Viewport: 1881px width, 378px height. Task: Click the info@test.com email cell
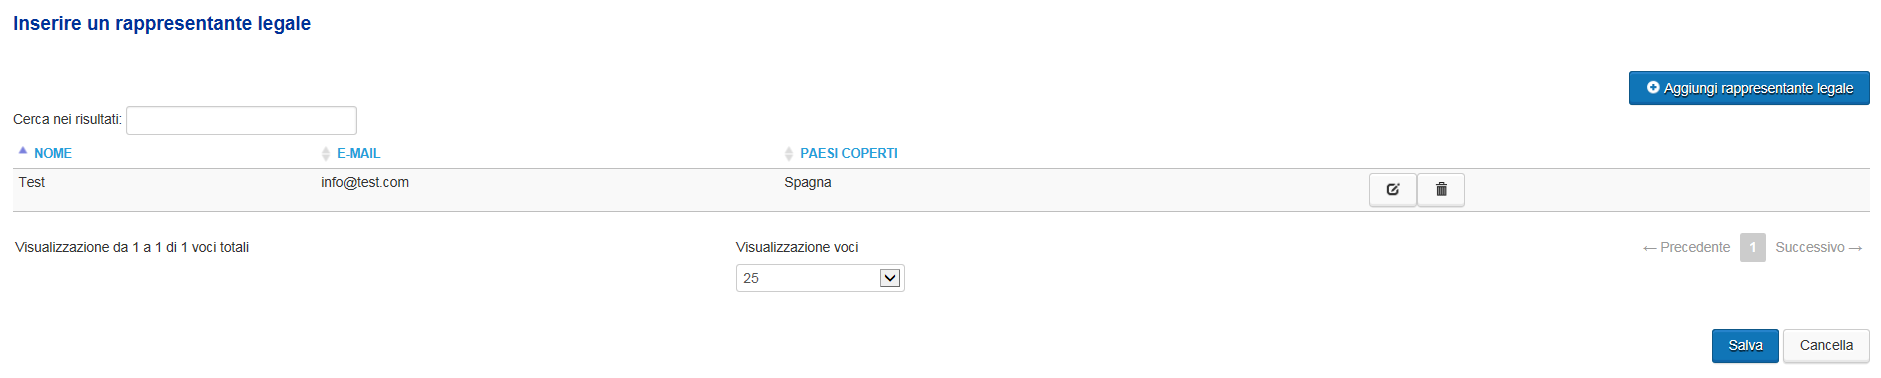[365, 182]
